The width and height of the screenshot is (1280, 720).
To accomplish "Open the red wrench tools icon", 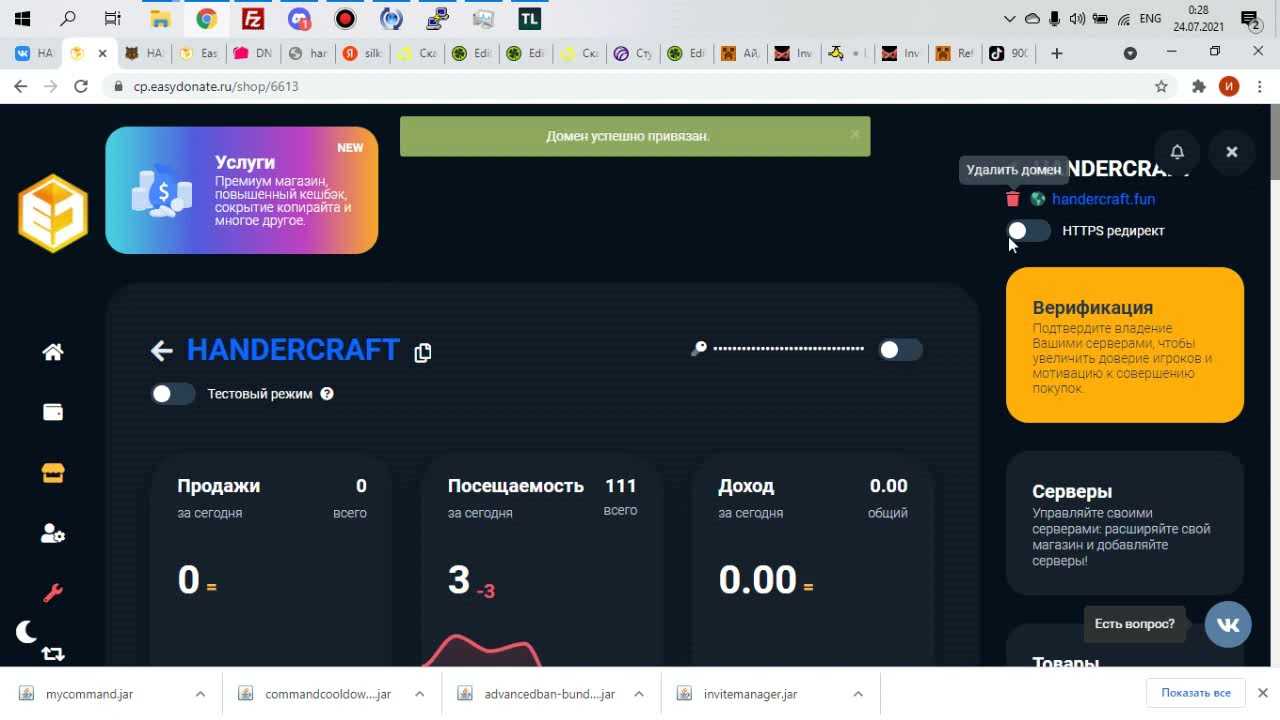I will coord(53,593).
